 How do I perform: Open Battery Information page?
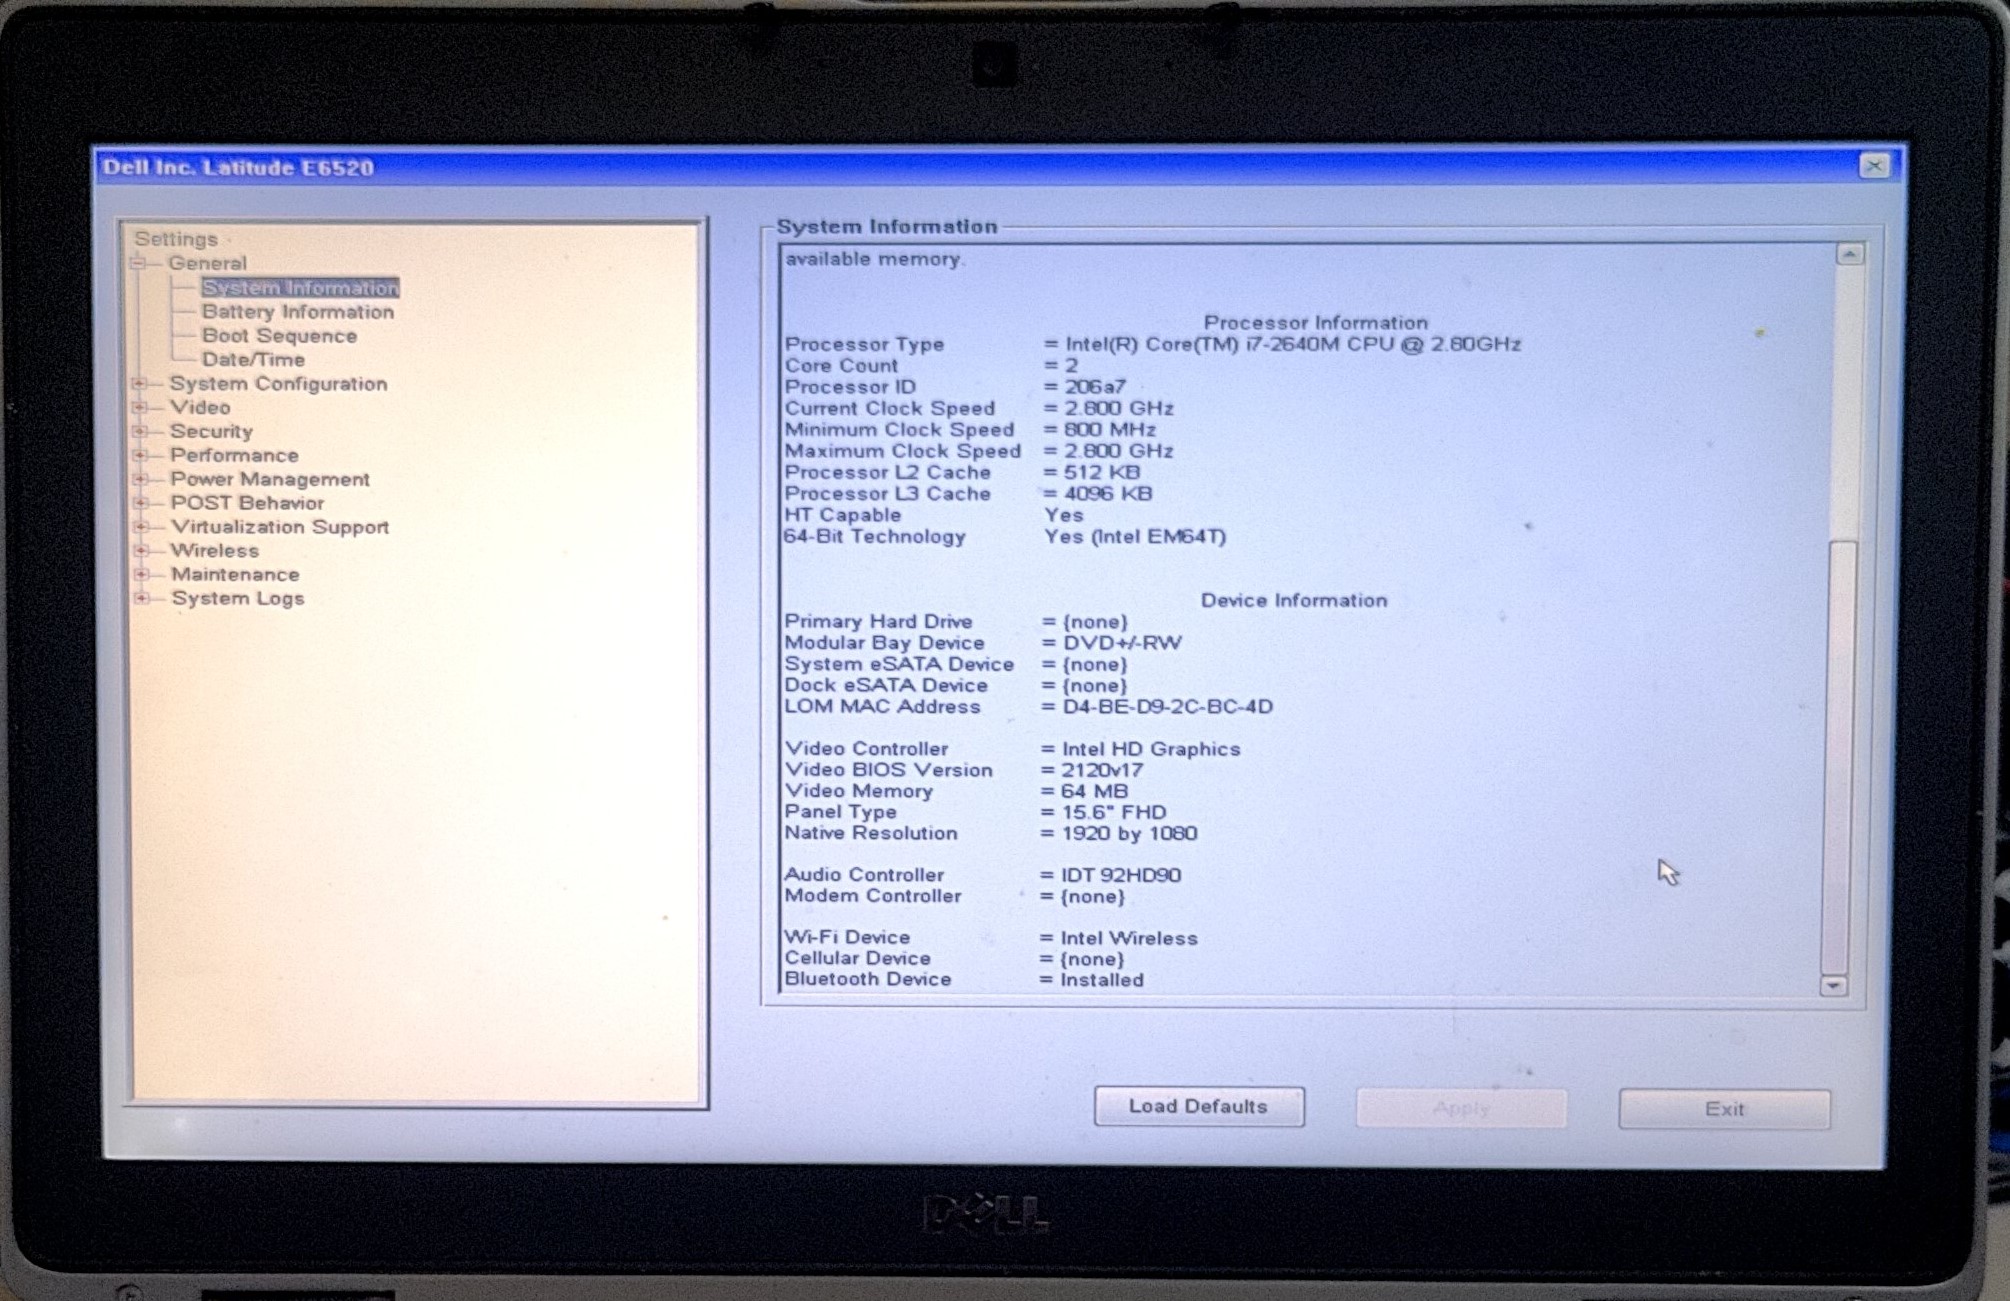point(298,312)
